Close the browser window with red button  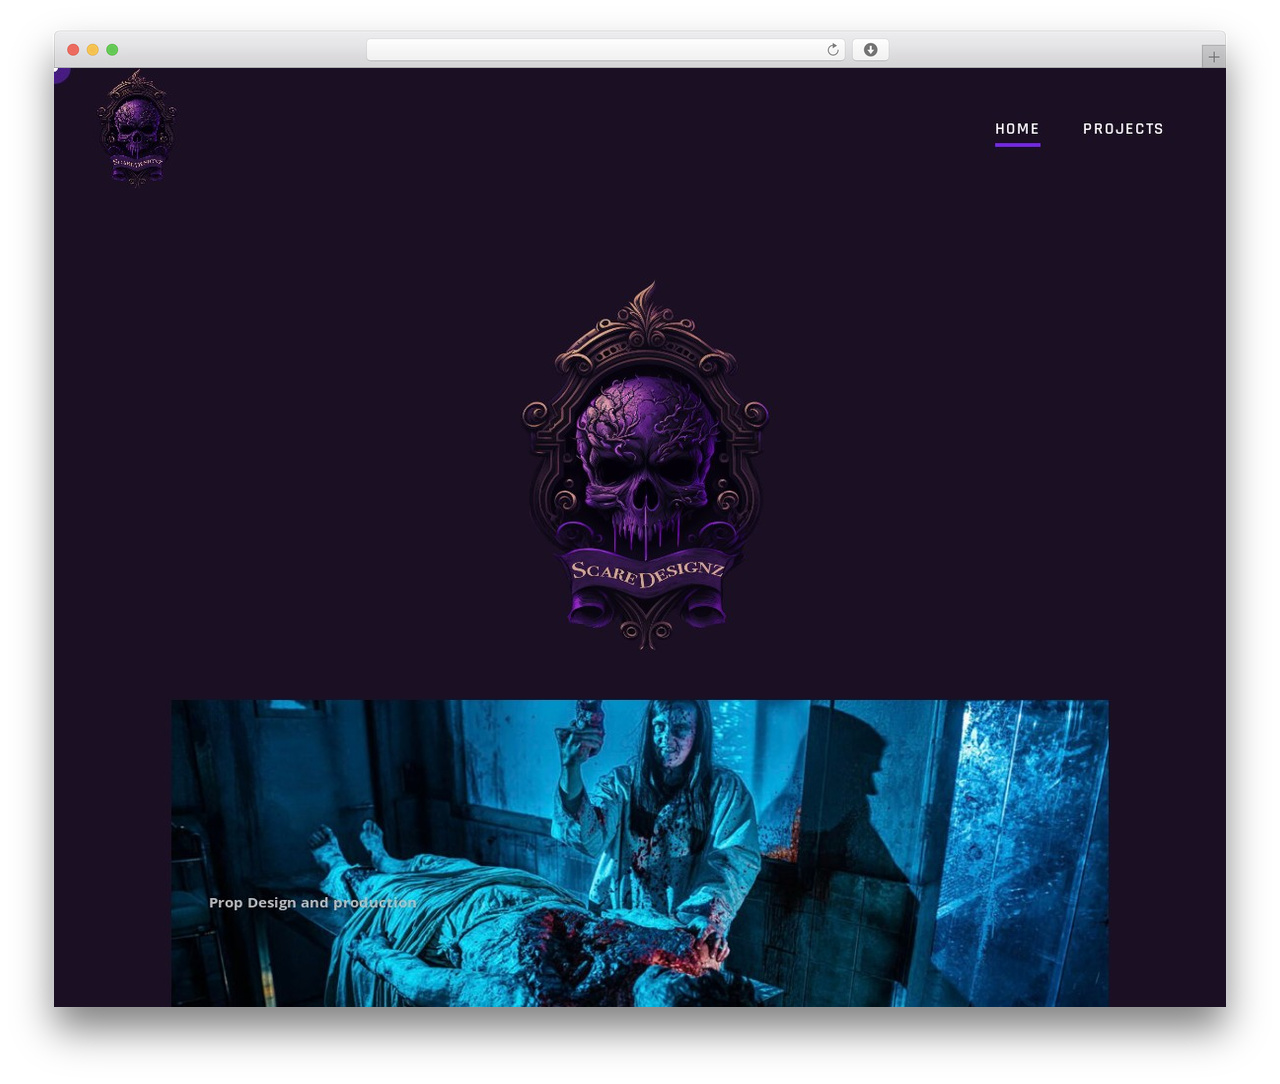point(73,50)
